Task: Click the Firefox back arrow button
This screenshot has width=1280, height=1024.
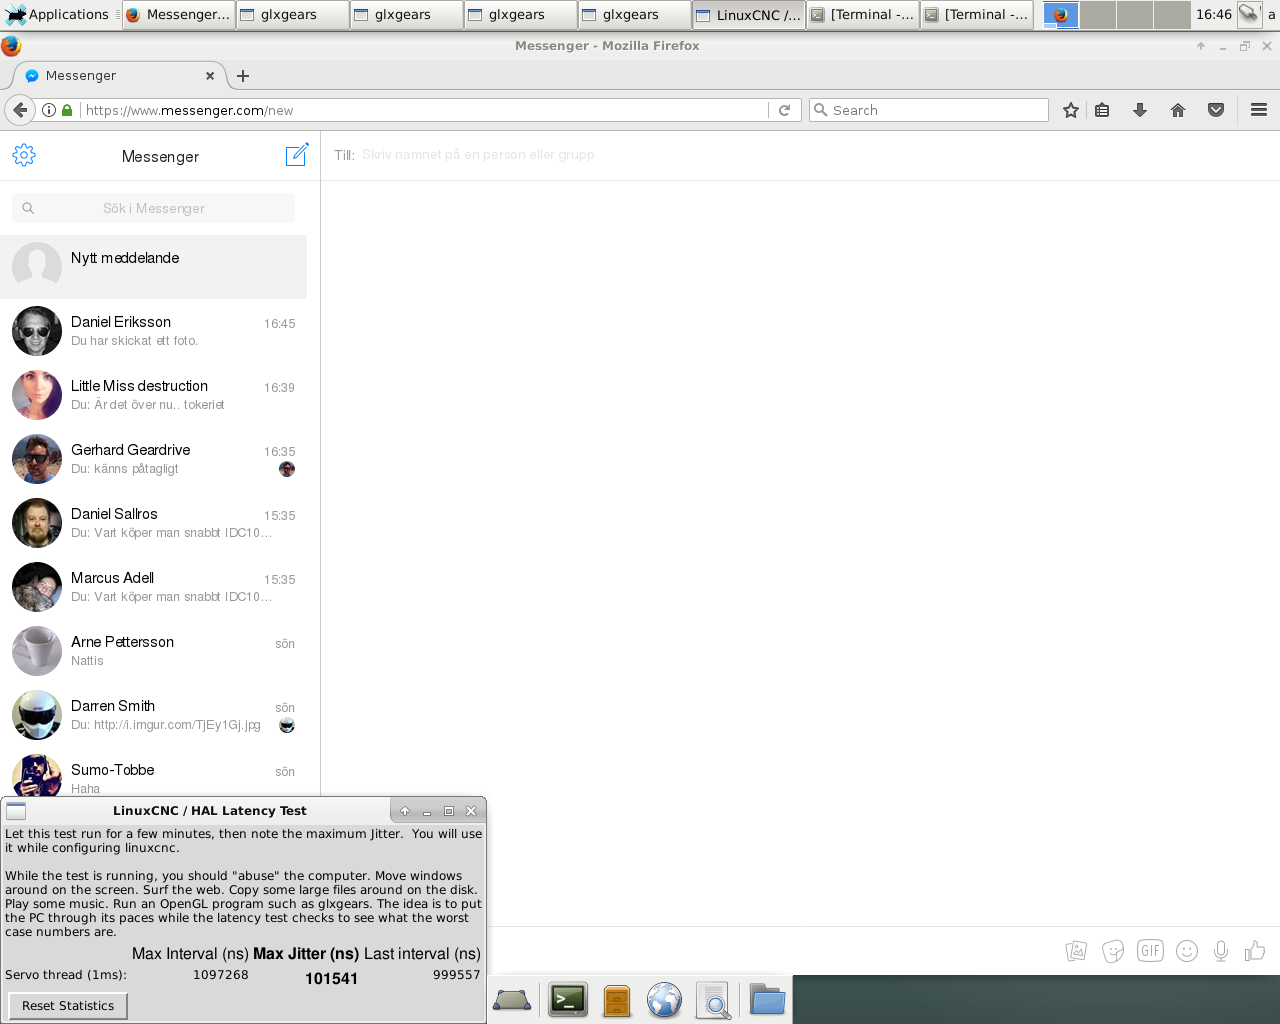Action: pos(20,110)
